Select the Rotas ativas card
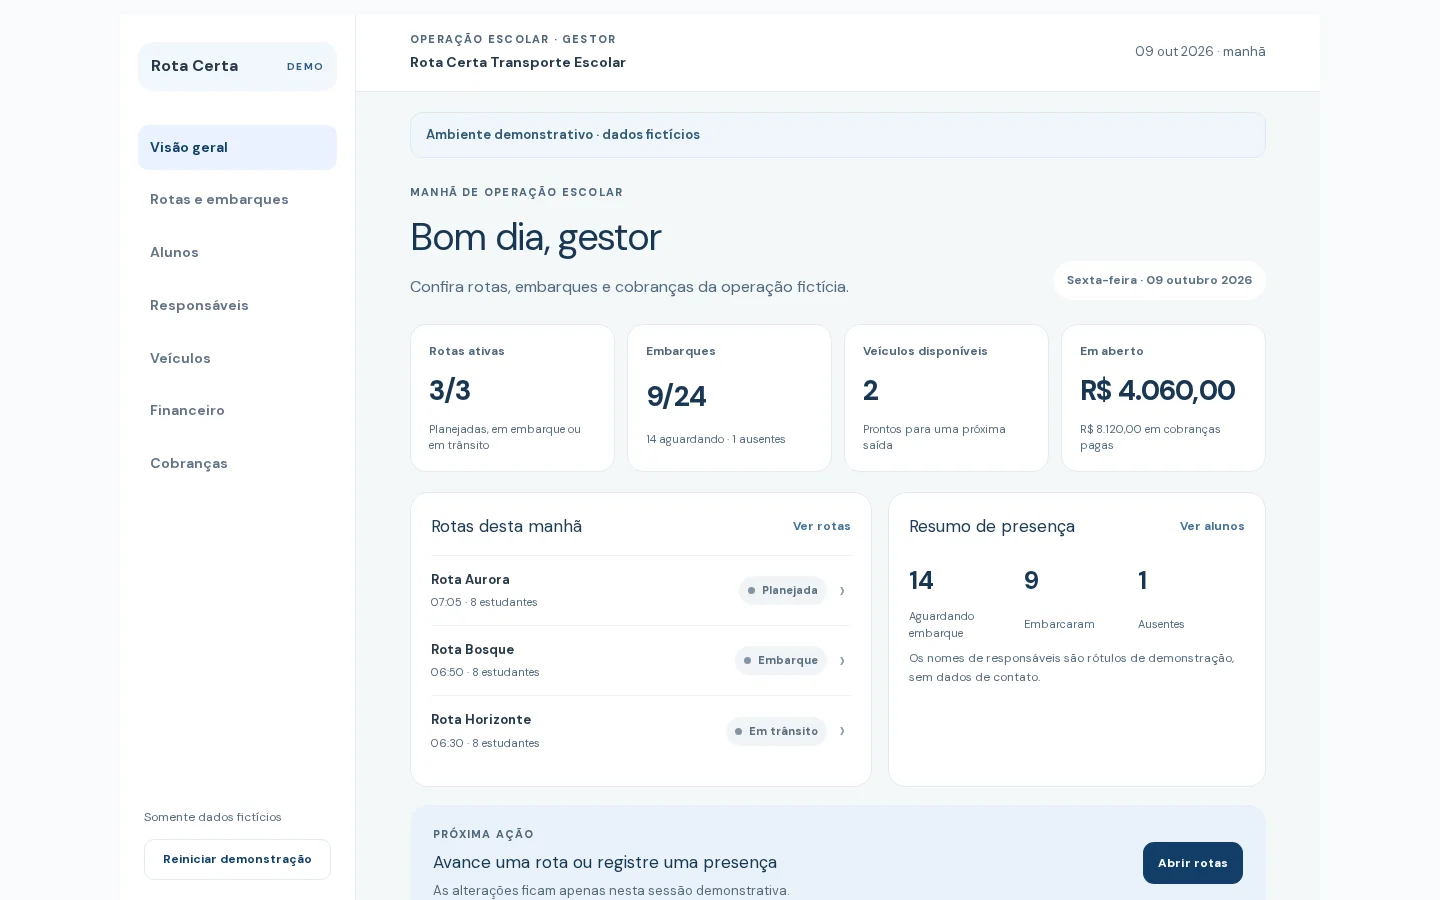The width and height of the screenshot is (1440, 900). click(x=512, y=398)
